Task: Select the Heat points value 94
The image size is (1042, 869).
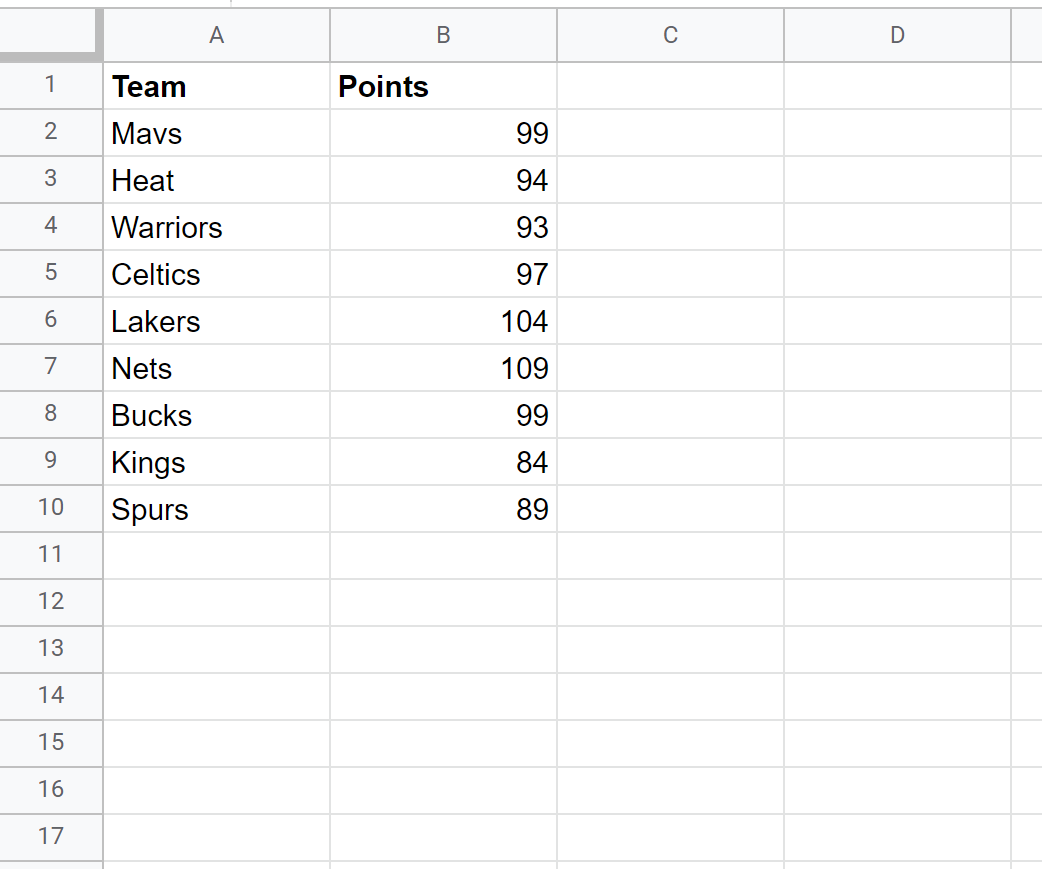Action: tap(443, 180)
